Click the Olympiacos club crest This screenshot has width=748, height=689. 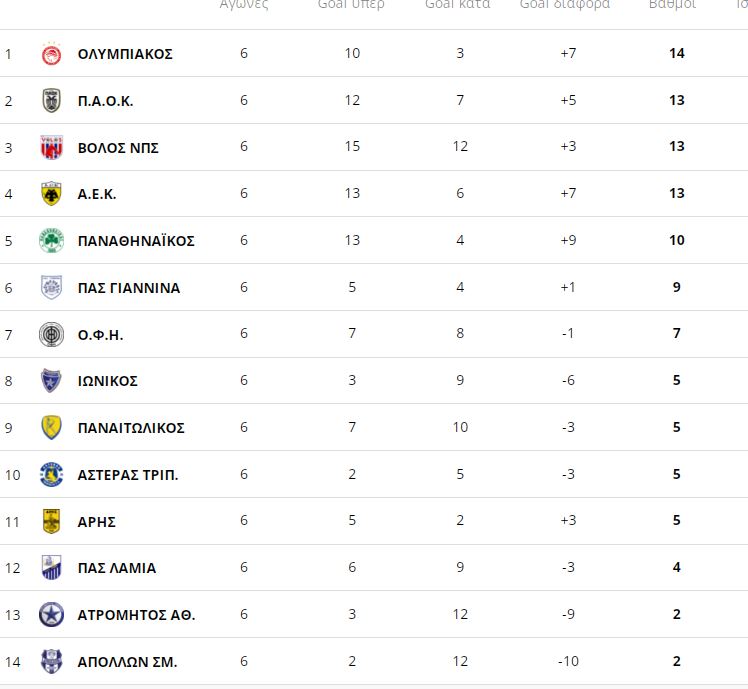[51, 54]
